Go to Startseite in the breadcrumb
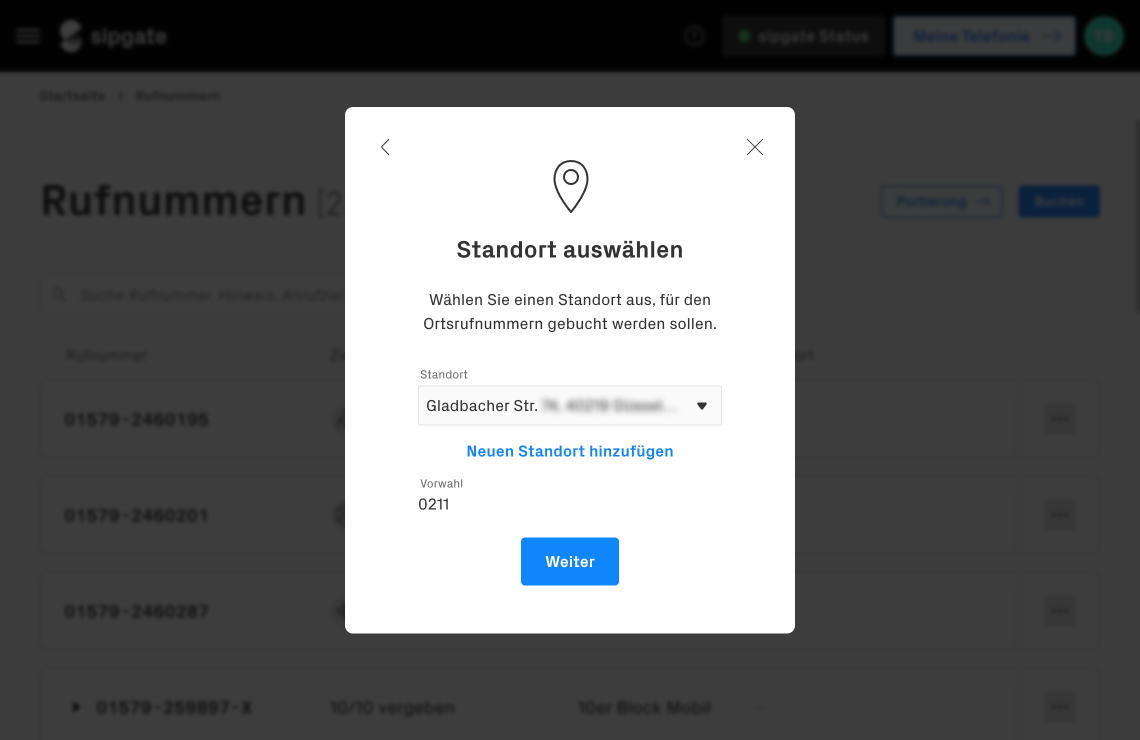The height and width of the screenshot is (740, 1140). tap(73, 96)
